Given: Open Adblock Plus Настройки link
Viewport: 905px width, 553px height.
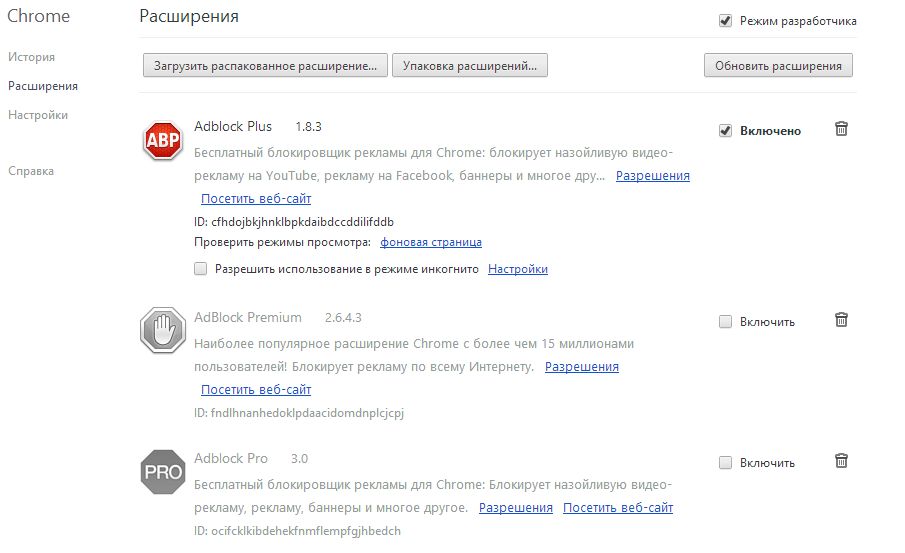Looking at the screenshot, I should click(x=518, y=269).
